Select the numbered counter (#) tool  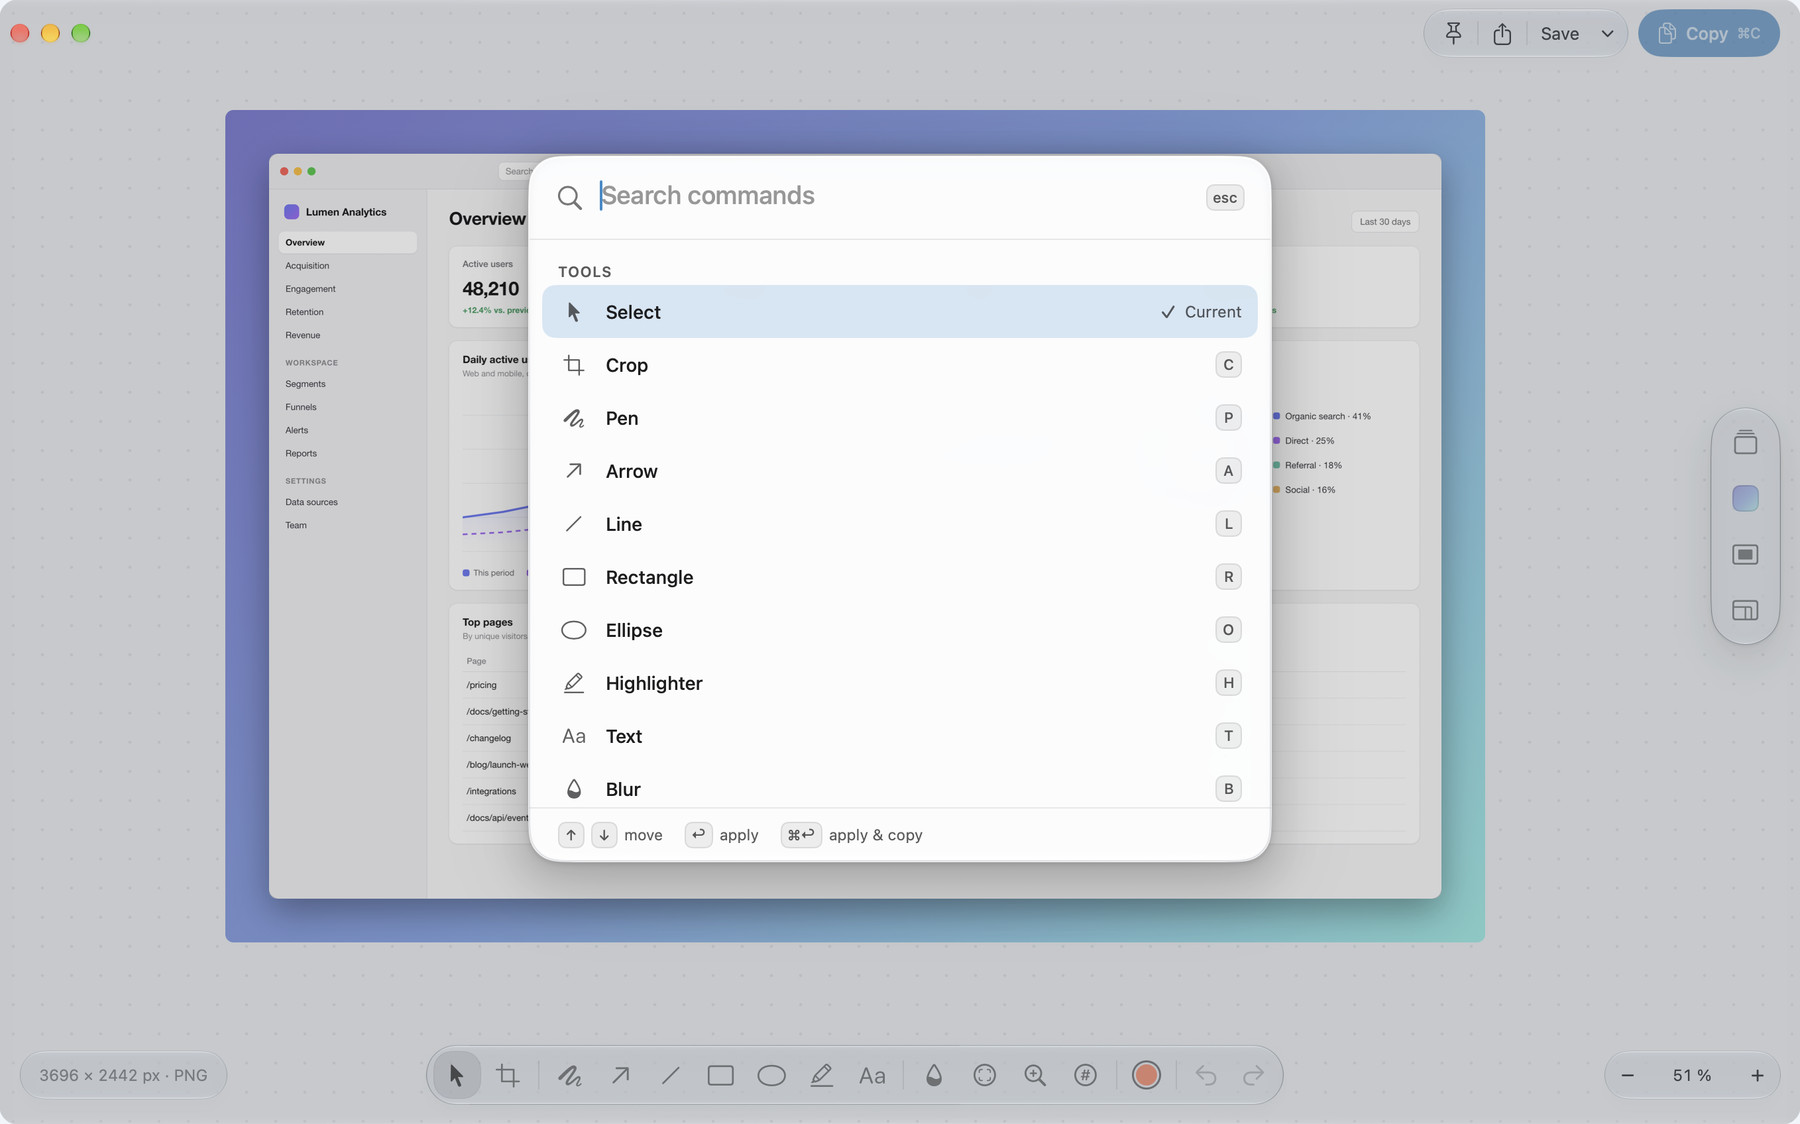tap(1085, 1075)
